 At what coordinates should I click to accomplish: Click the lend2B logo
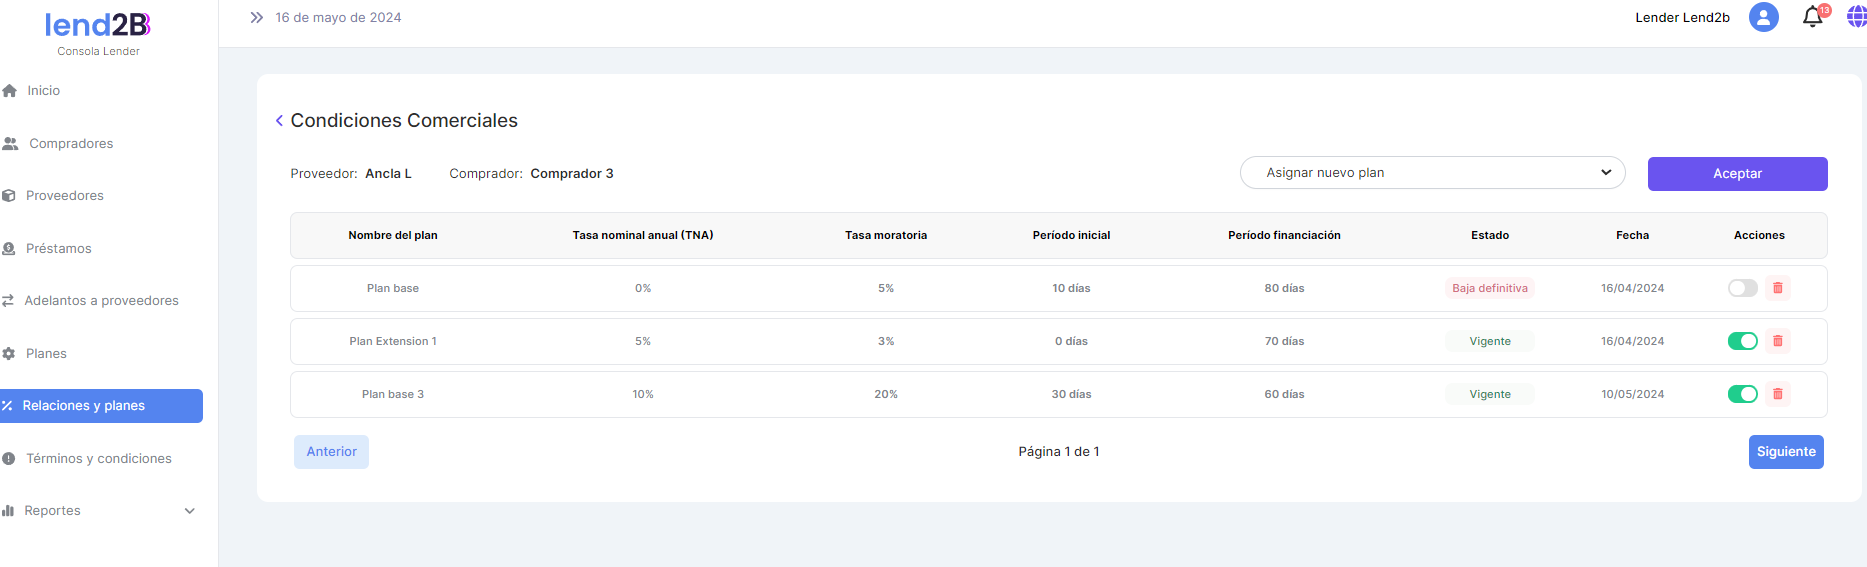98,26
